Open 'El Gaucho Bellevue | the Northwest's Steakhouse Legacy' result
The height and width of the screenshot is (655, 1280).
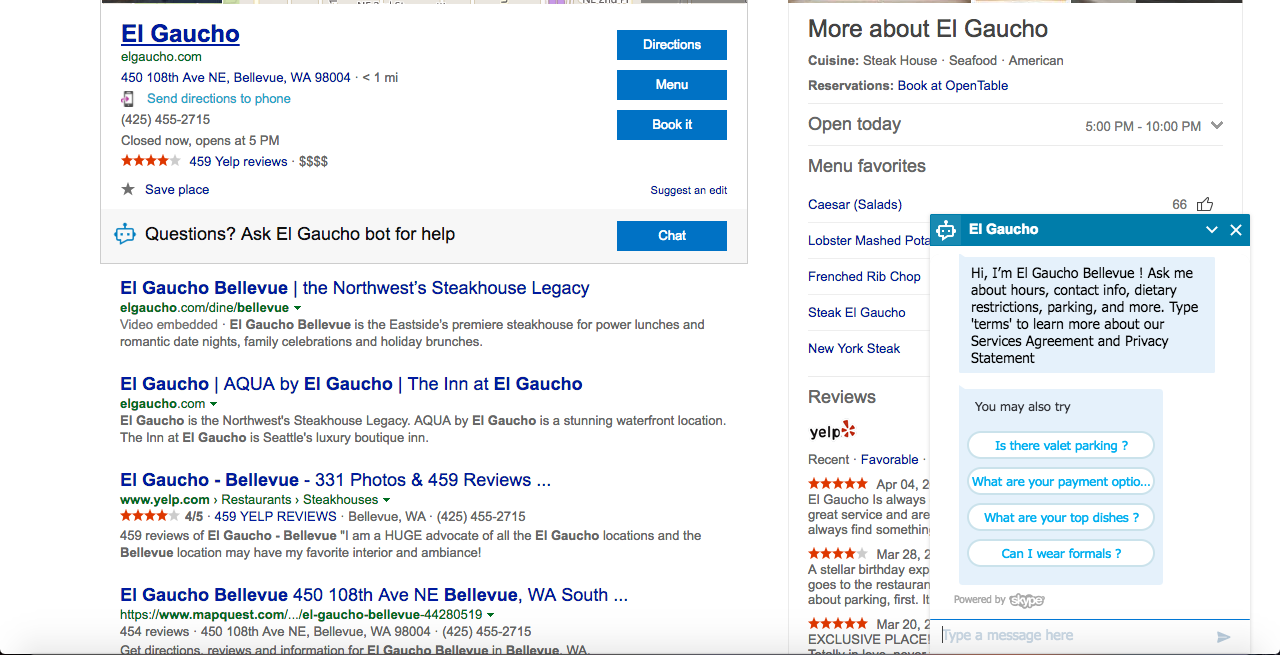[x=355, y=288]
